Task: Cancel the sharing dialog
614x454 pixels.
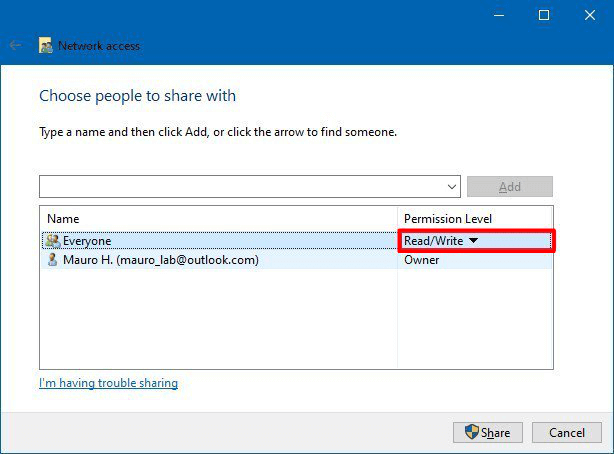Action: [566, 432]
